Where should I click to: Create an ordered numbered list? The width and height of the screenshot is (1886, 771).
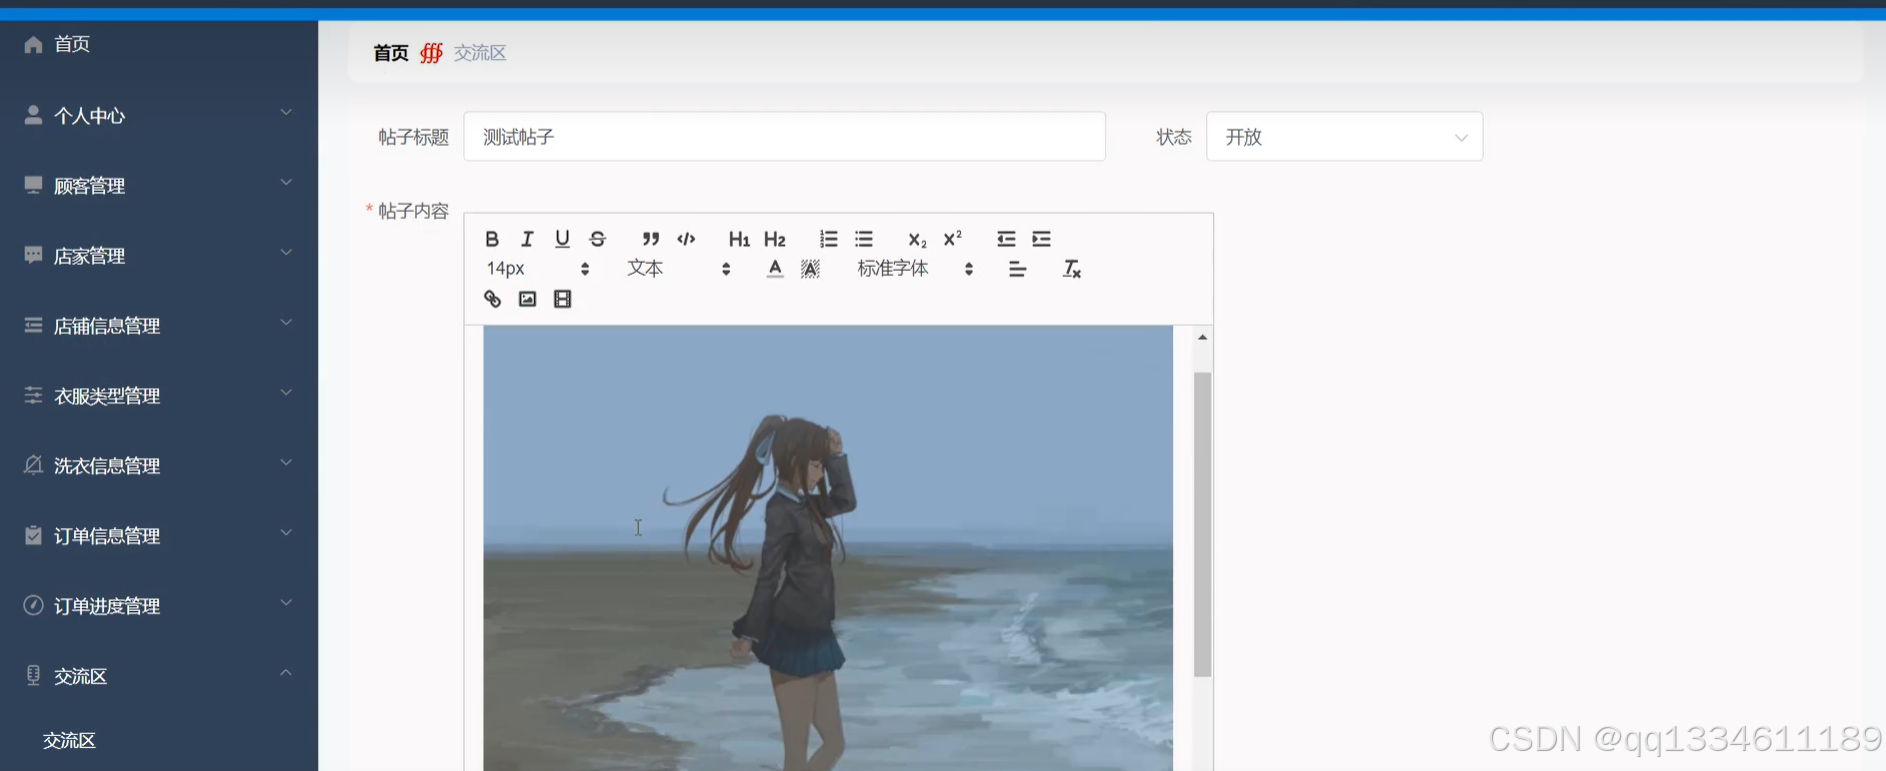(828, 239)
